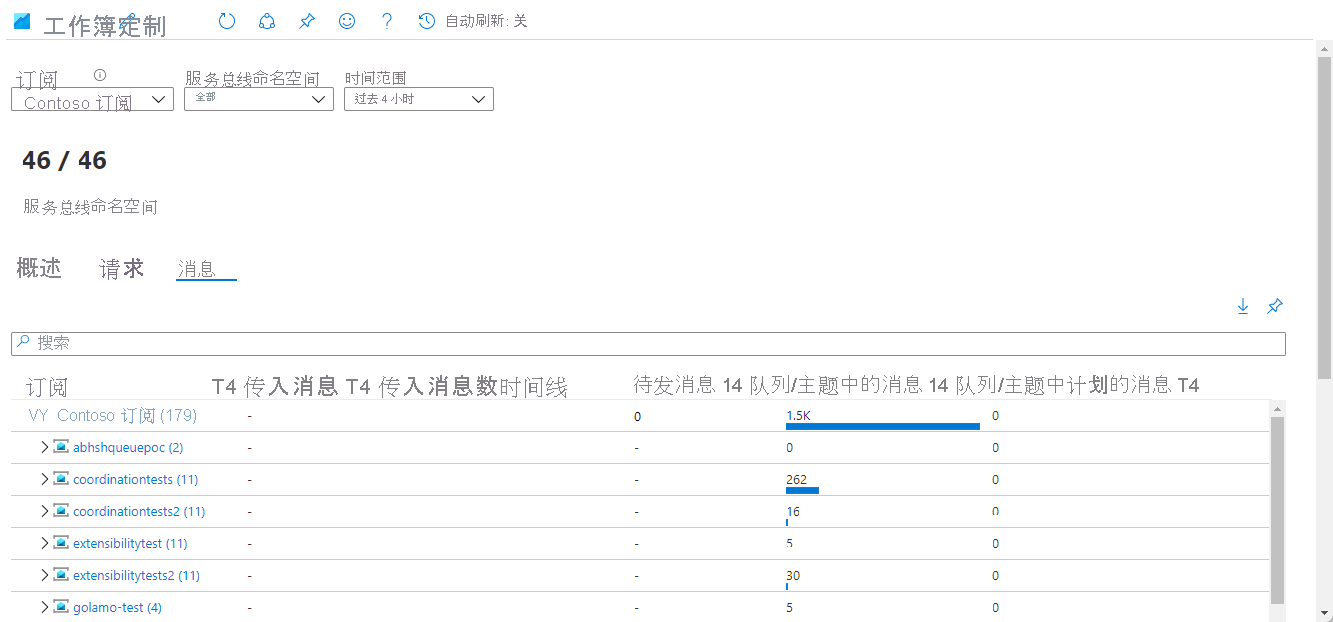
Task: Open the Contoso 订阅 subscription dropdown
Action: click(x=92, y=99)
